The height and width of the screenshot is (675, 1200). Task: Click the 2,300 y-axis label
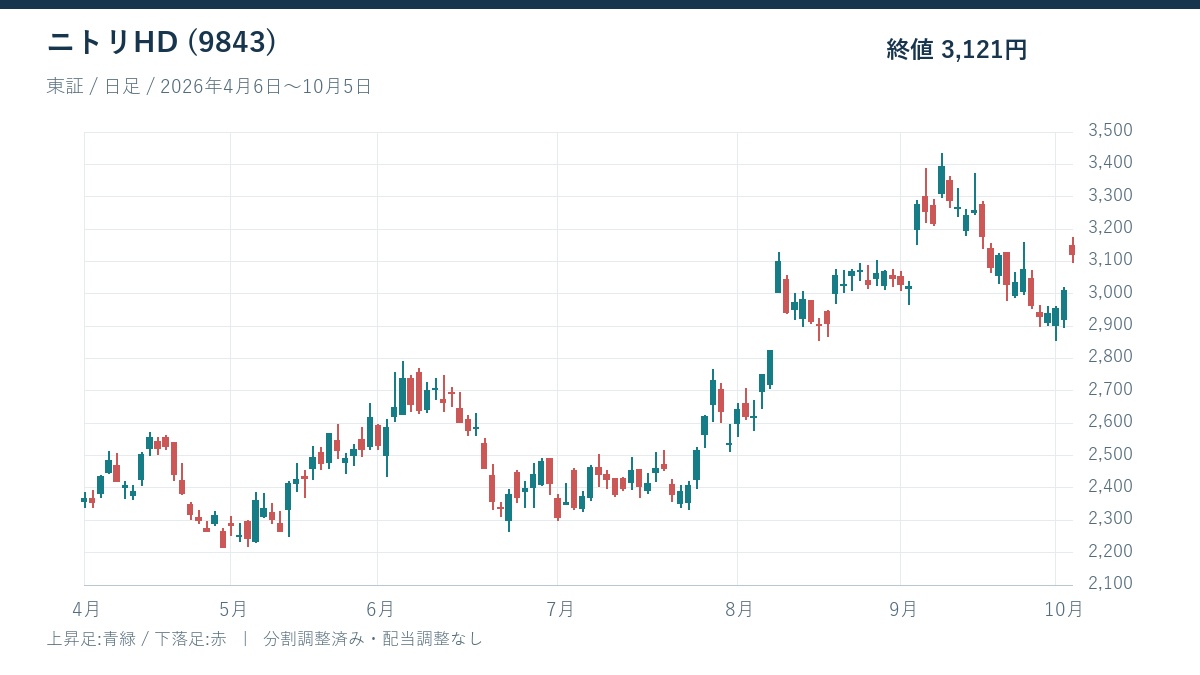pyautogui.click(x=1110, y=518)
